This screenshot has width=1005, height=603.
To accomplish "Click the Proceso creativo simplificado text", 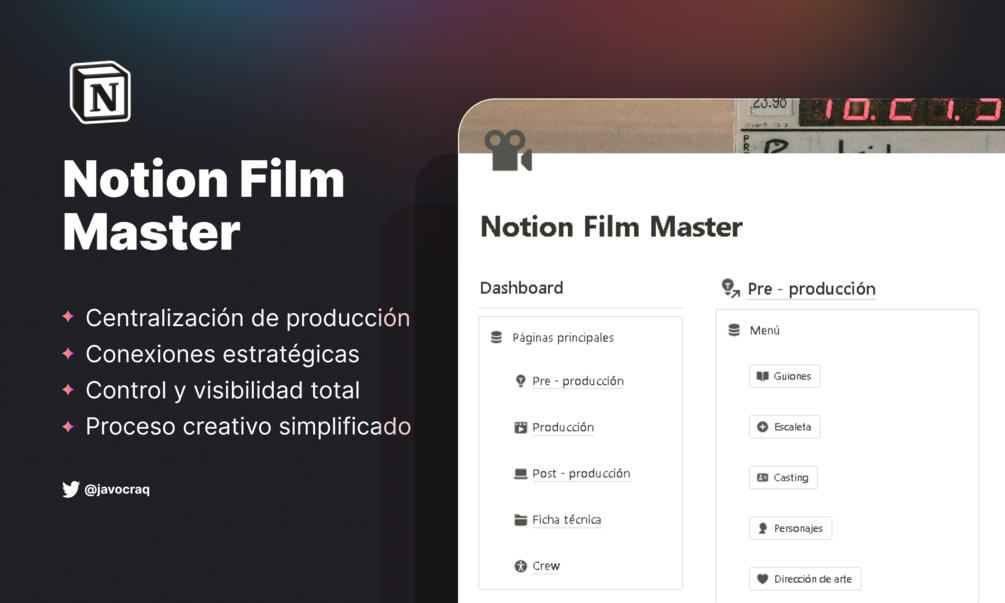I will (248, 426).
